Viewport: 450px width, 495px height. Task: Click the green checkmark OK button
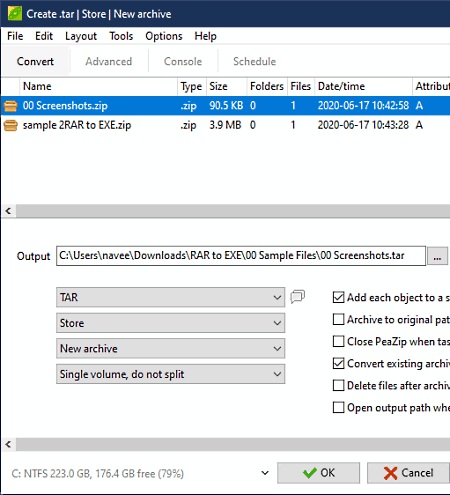(x=319, y=473)
